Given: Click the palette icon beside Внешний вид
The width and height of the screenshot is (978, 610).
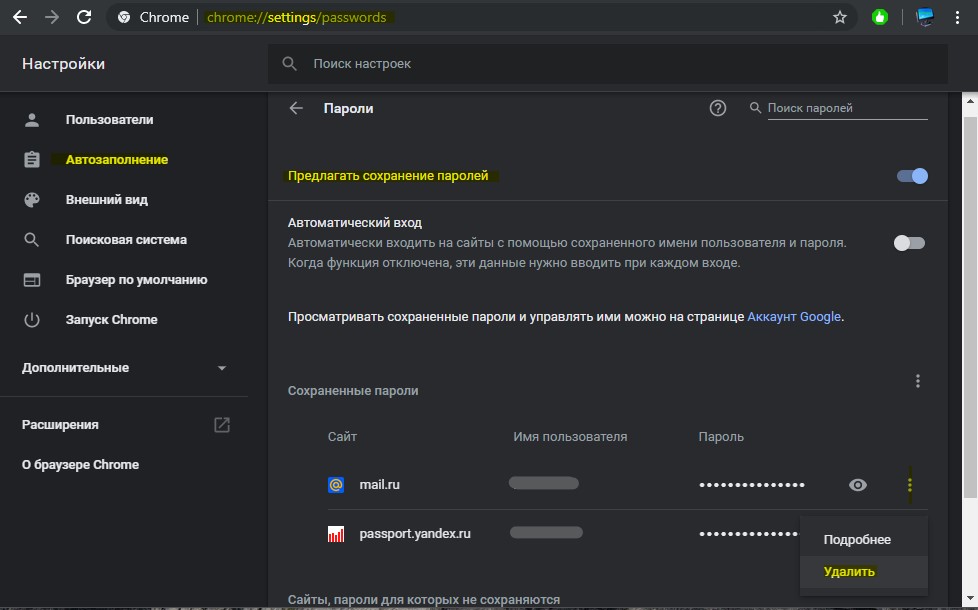Looking at the screenshot, I should 32,200.
